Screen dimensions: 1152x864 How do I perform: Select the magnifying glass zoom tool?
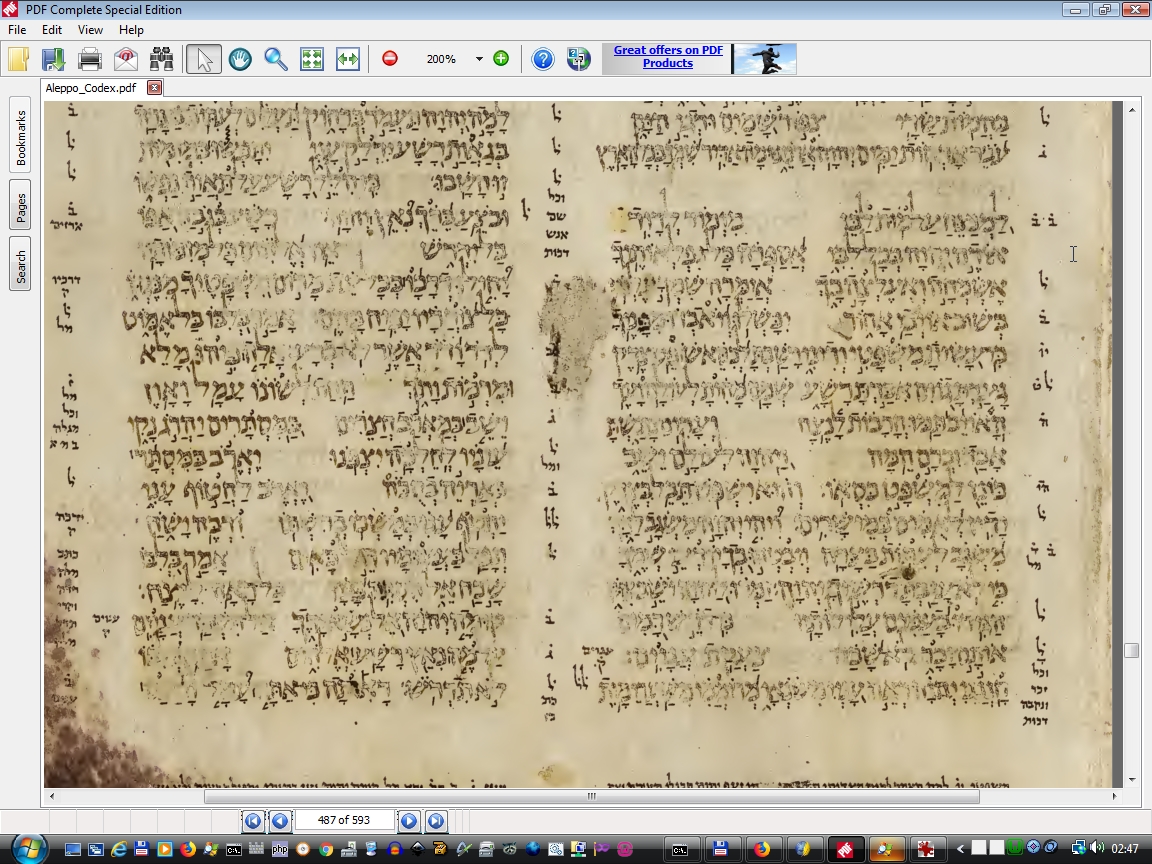click(276, 59)
